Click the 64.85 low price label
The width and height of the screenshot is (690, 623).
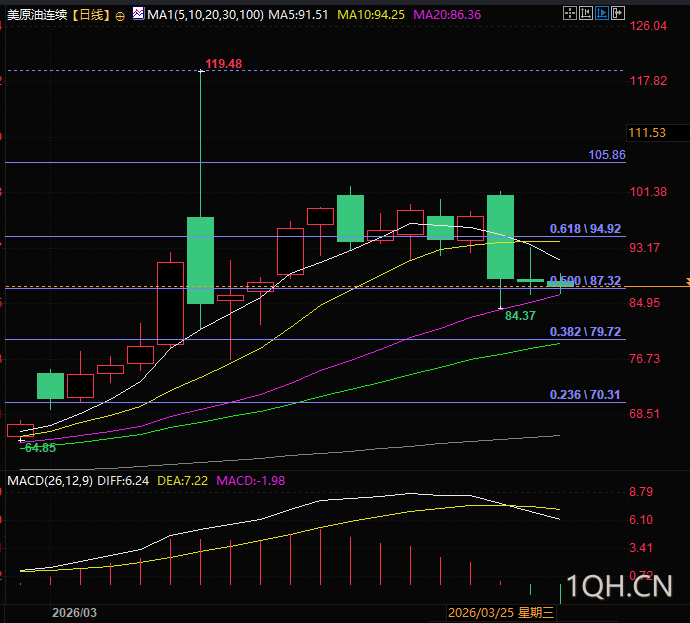[40, 448]
